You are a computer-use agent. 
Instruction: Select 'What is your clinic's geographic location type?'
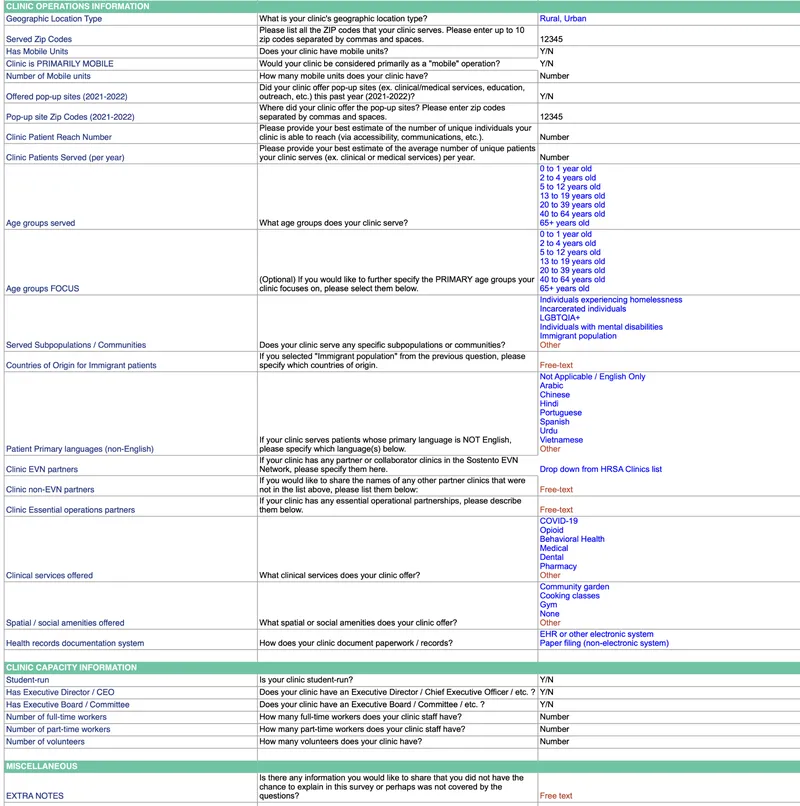coord(343,19)
